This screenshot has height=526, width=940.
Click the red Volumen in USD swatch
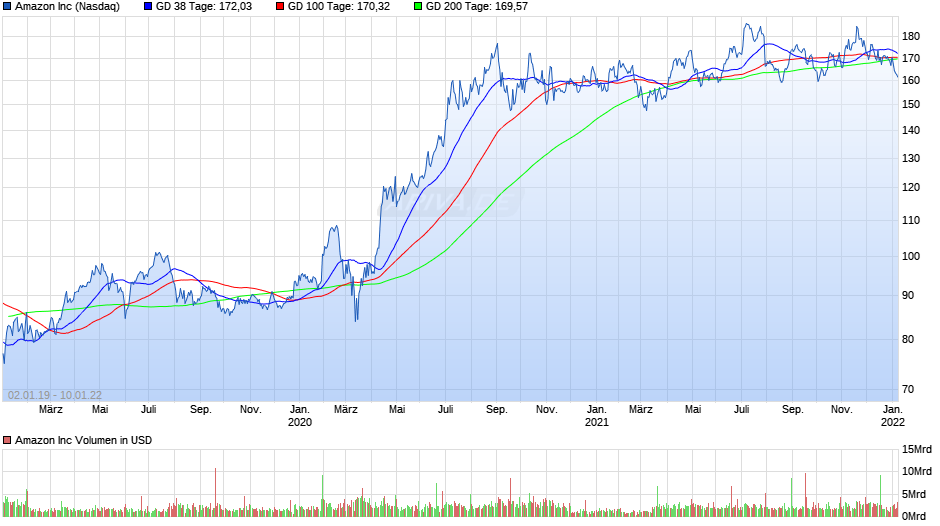tap(7, 440)
